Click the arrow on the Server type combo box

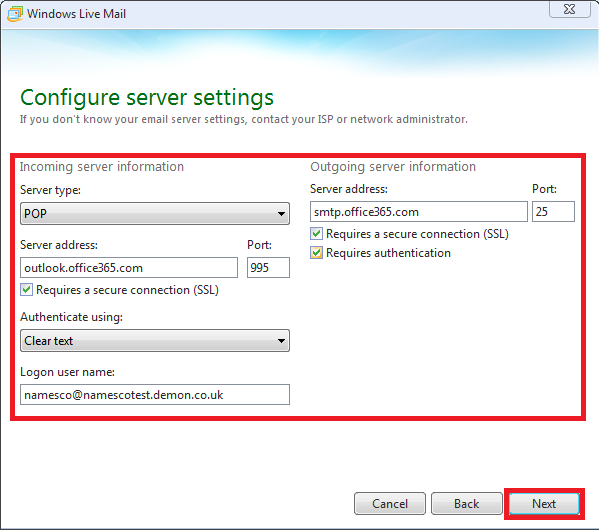[282, 214]
